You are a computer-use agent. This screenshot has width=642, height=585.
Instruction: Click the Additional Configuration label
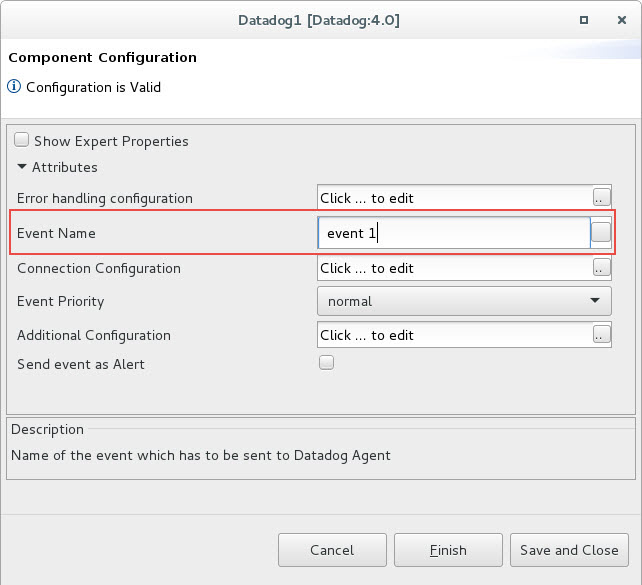tap(94, 336)
